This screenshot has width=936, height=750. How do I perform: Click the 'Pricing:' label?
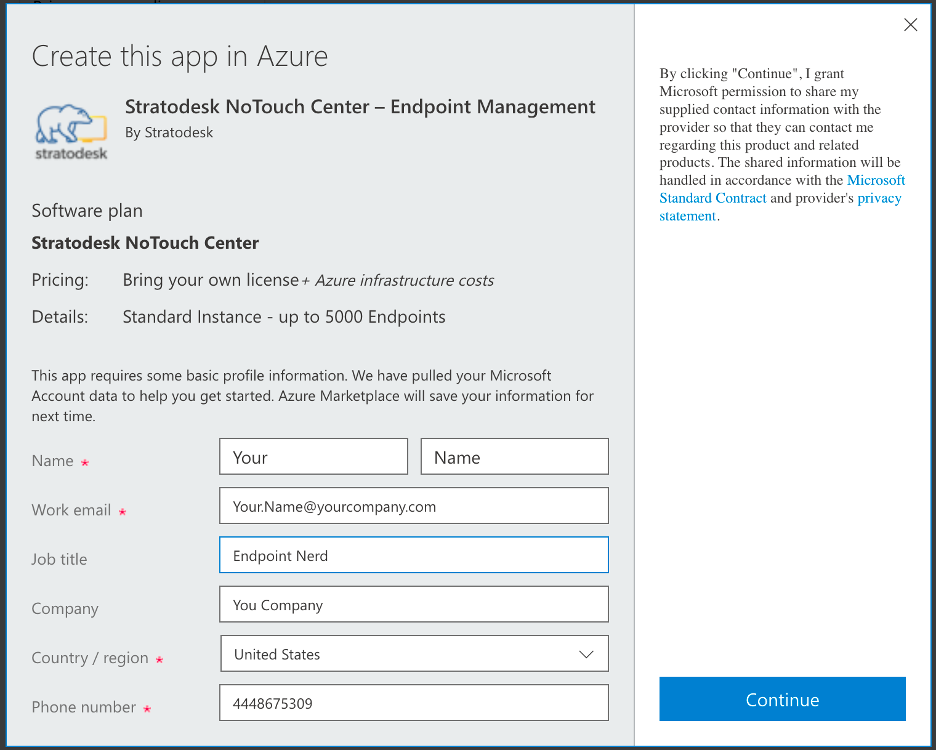pyautogui.click(x=60, y=281)
